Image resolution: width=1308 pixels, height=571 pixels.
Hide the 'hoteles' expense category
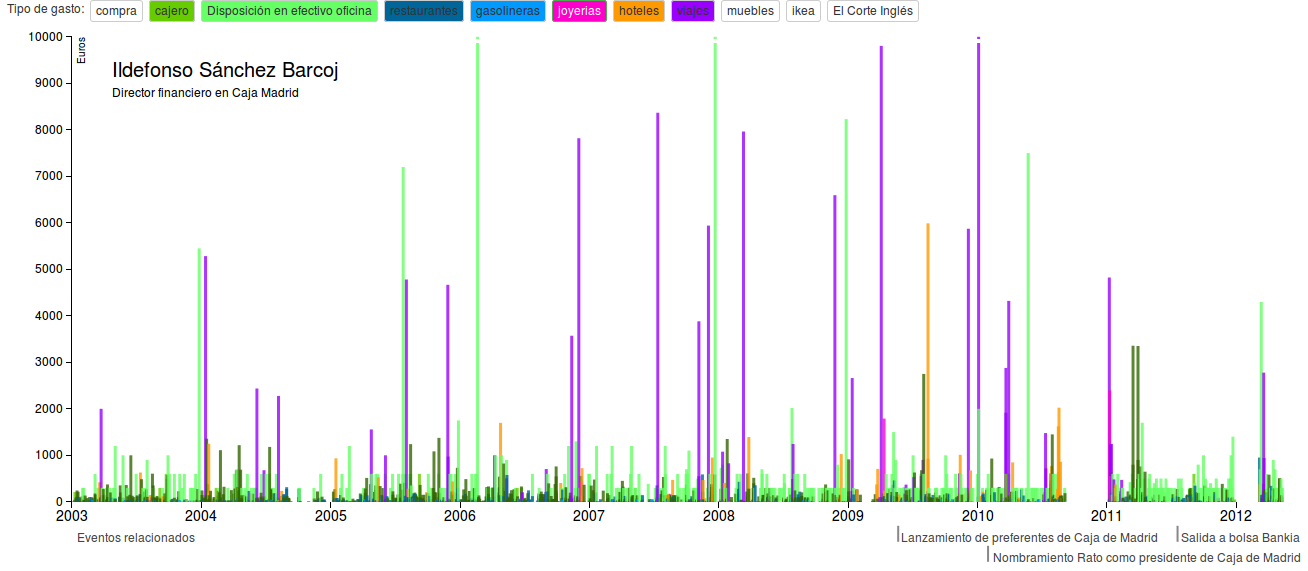638,11
